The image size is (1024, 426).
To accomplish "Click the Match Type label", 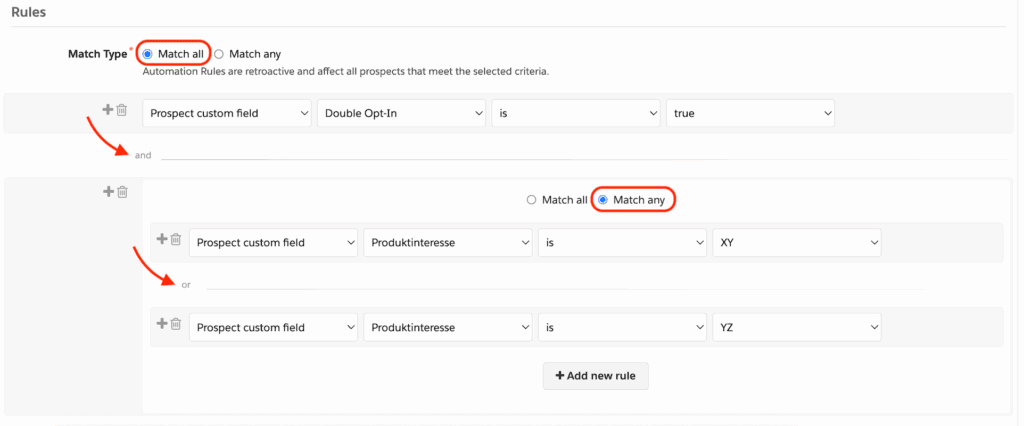I will pyautogui.click(x=97, y=54).
